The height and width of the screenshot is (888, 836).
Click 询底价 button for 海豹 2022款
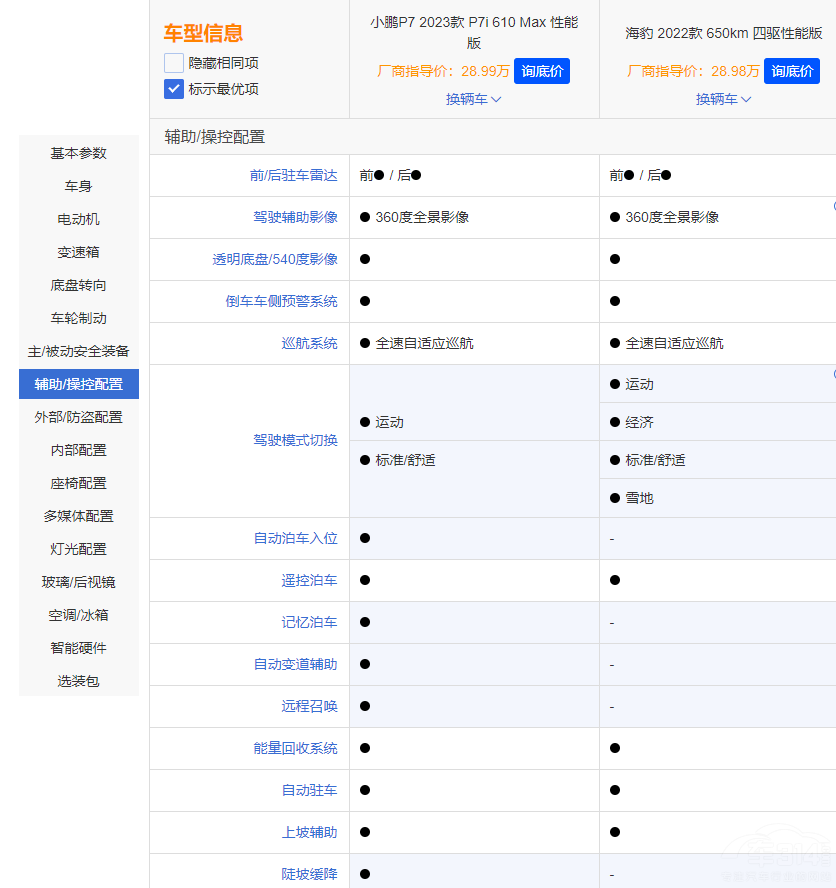pyautogui.click(x=791, y=71)
